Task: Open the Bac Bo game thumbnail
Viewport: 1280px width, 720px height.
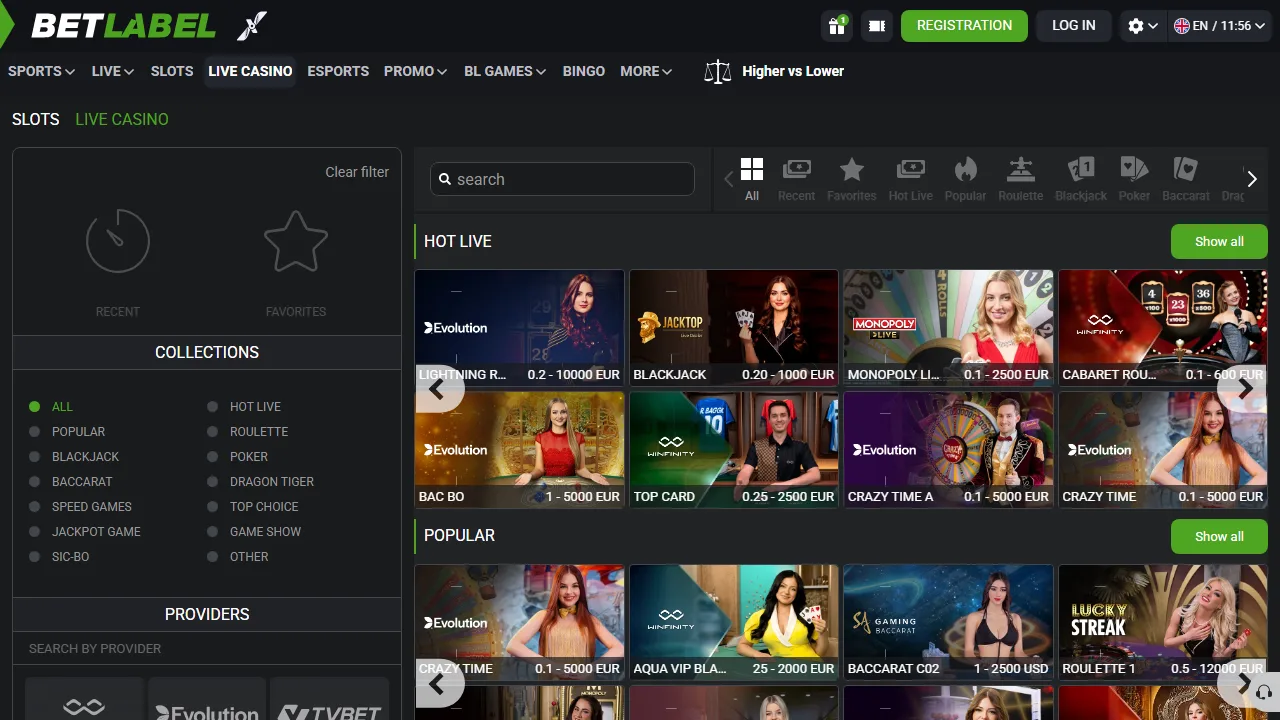Action: click(x=519, y=450)
